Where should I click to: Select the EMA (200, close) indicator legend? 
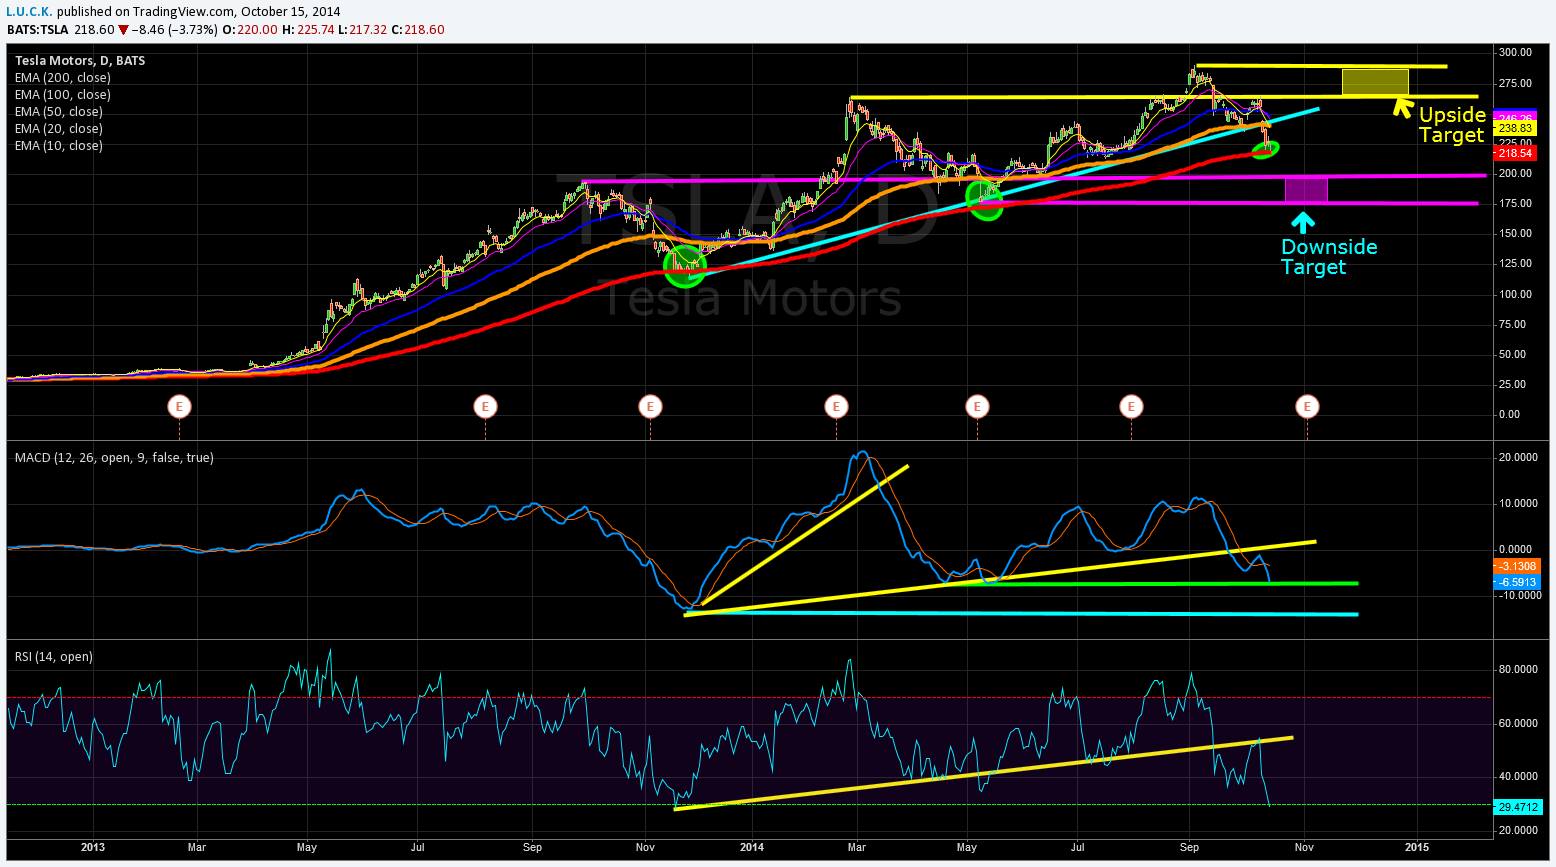coord(63,77)
